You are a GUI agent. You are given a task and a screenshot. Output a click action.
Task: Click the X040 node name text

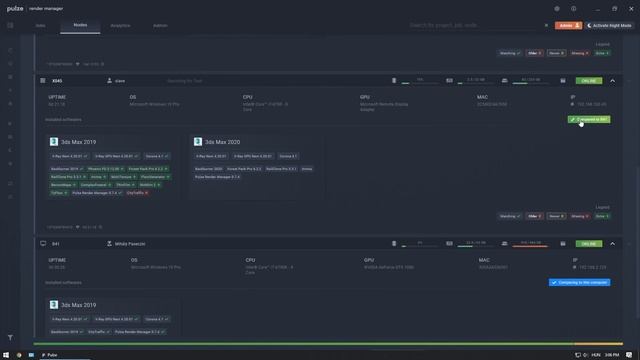(x=57, y=81)
